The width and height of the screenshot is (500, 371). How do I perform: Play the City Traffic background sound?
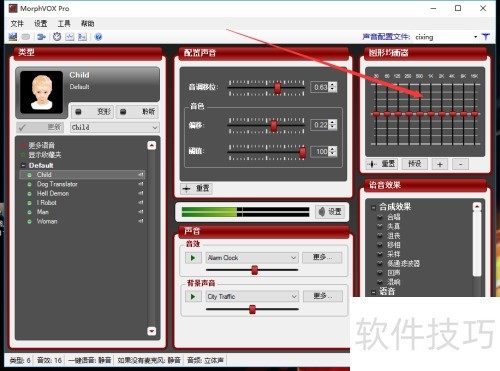click(x=193, y=296)
